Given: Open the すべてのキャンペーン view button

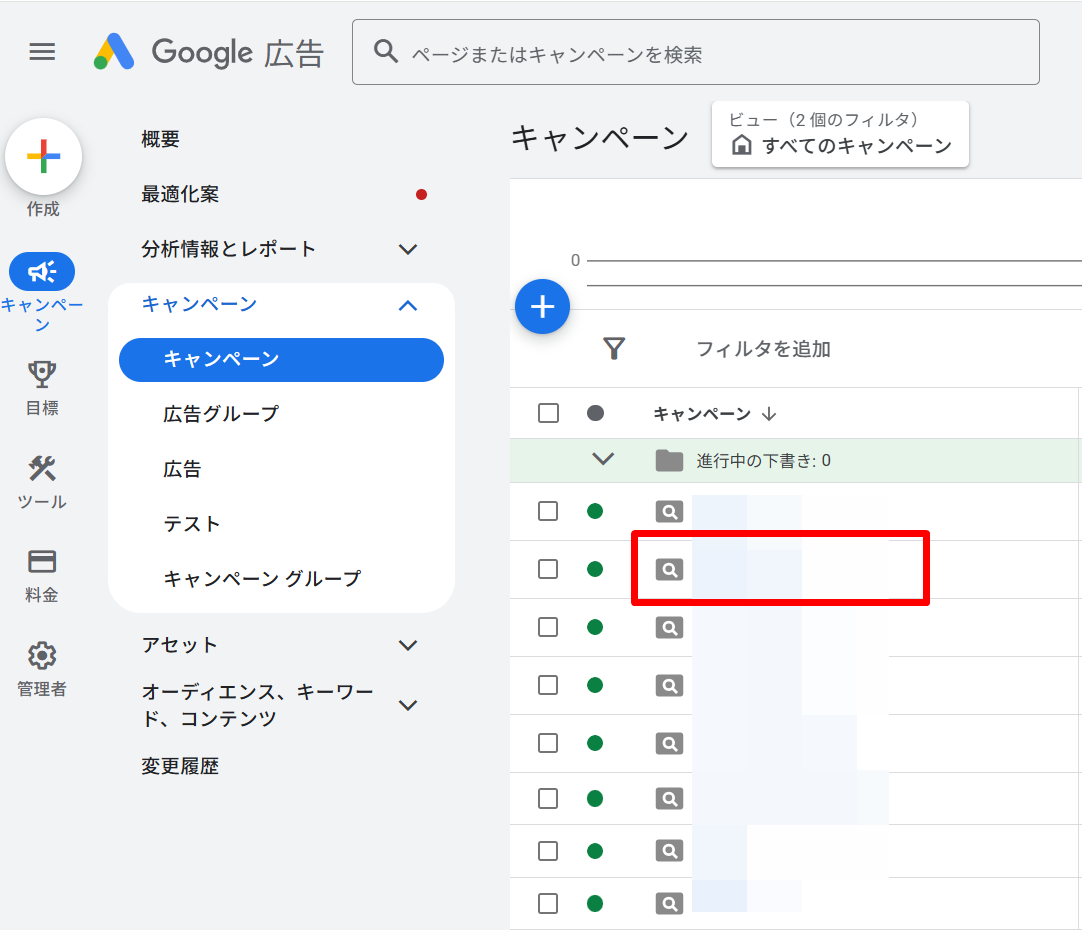Looking at the screenshot, I should 840,134.
